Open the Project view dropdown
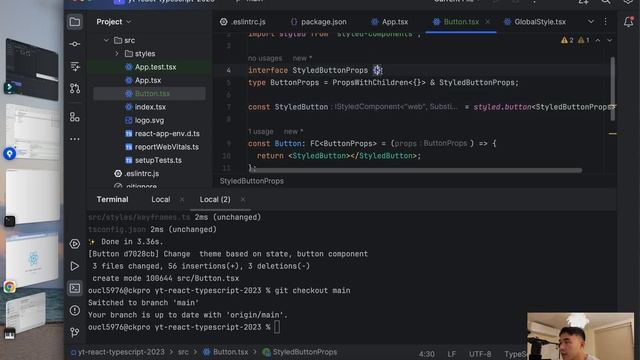This screenshot has height=360, width=640. point(113,22)
